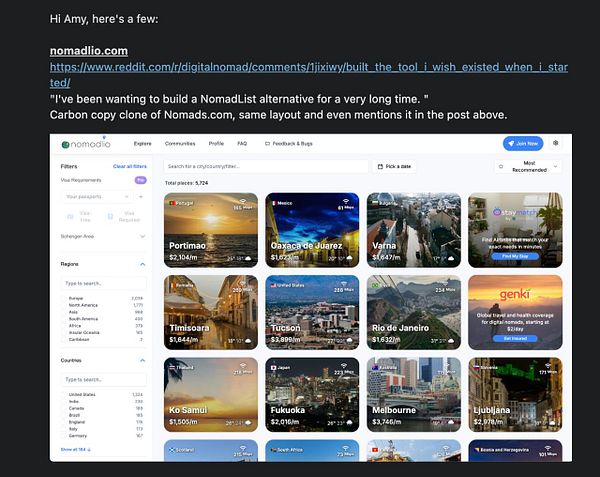600x477 pixels.
Task: Click Find My Stay button
Action: tap(515, 256)
